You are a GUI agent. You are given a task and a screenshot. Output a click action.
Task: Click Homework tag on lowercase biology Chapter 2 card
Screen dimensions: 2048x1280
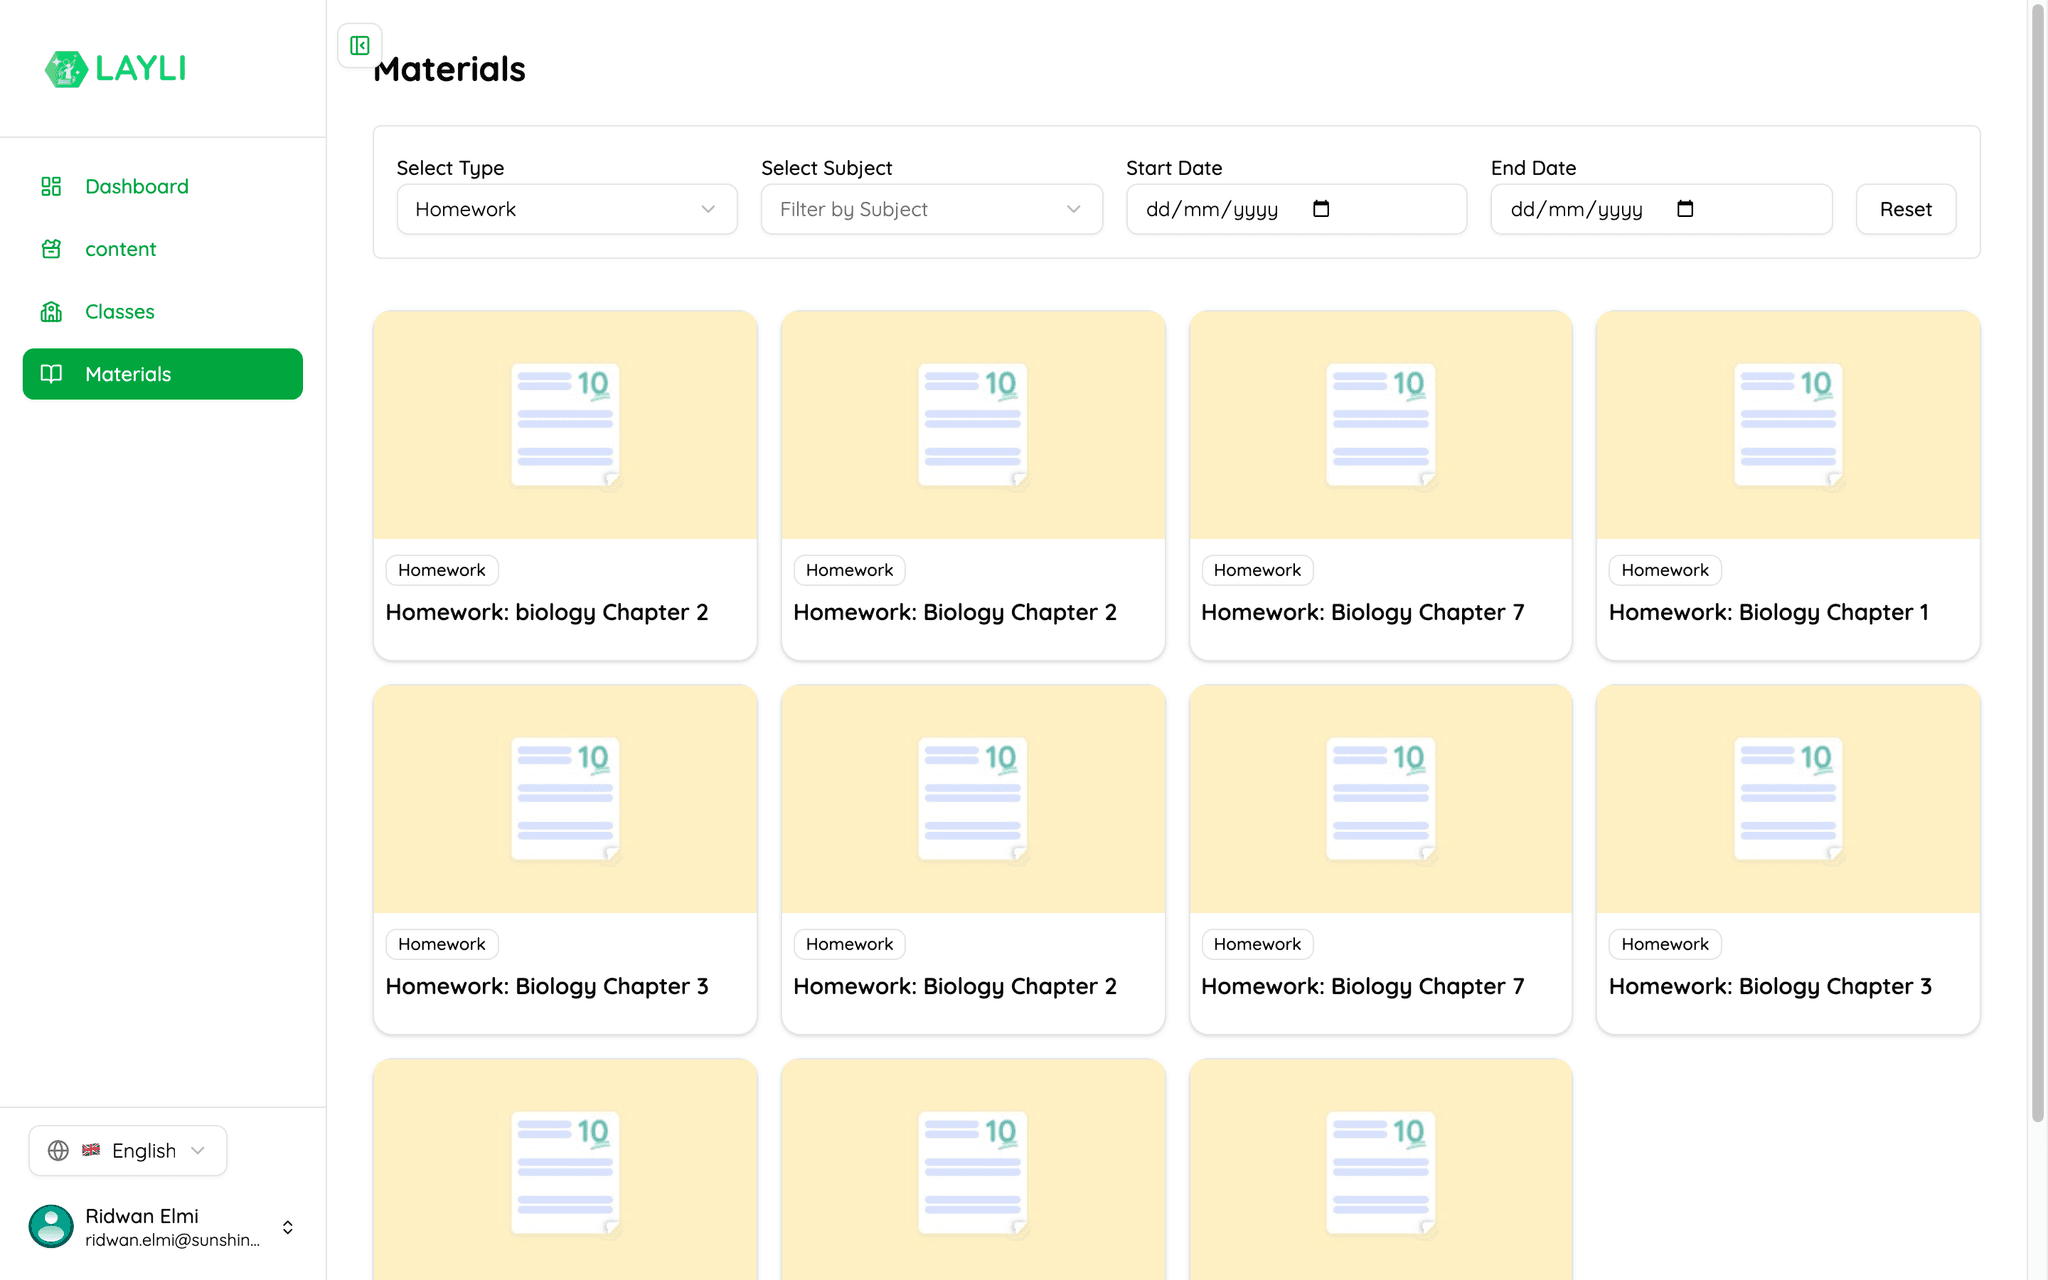coord(442,570)
